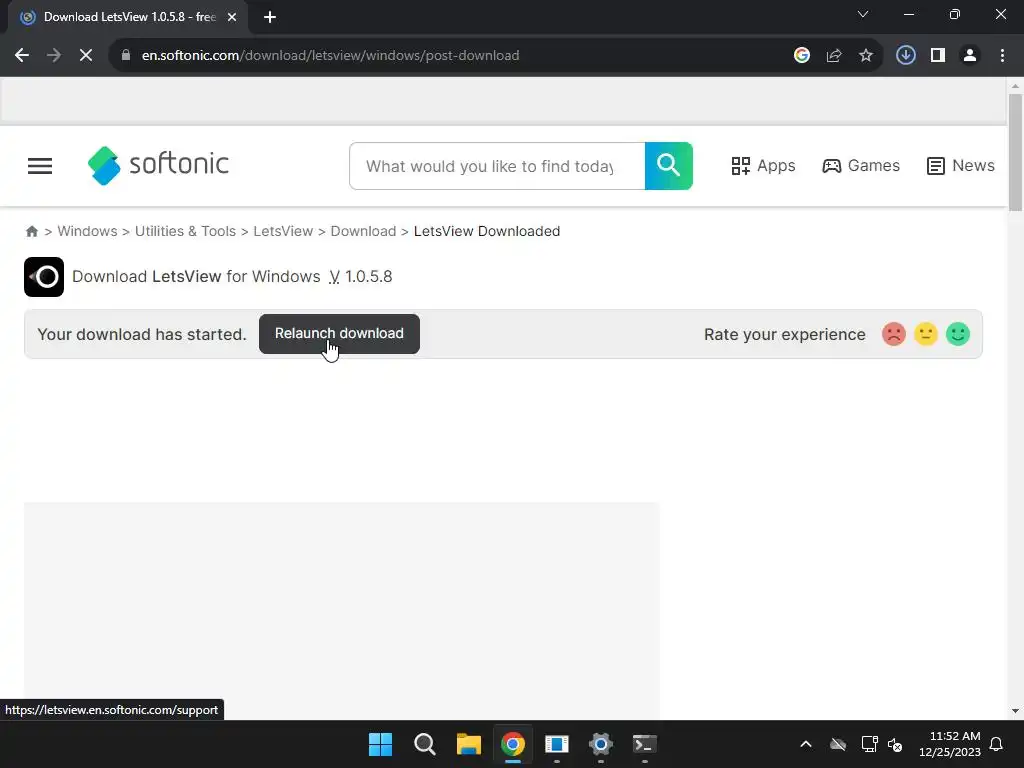Toggle the Chrome side panel
This screenshot has width=1024, height=768.
click(x=938, y=56)
